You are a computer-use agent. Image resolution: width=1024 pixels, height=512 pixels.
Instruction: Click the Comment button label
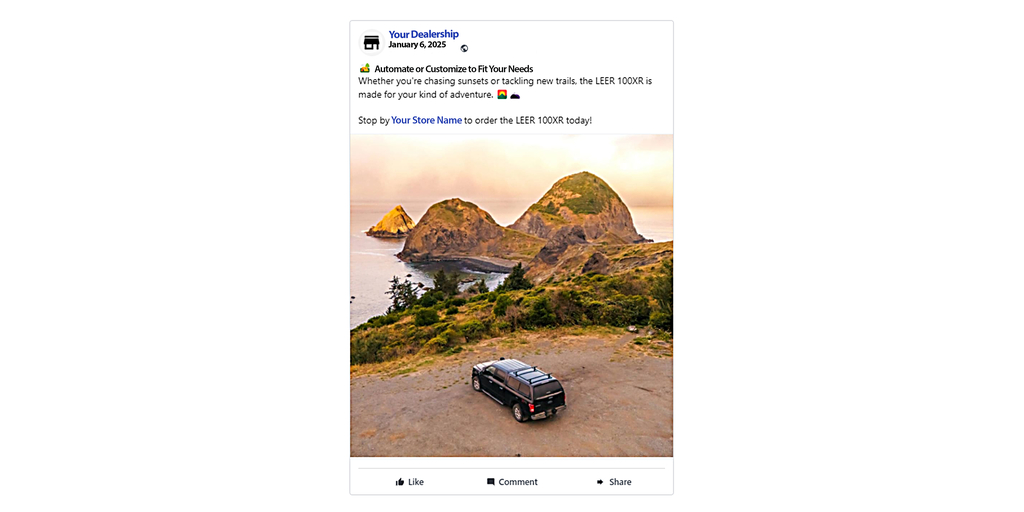click(518, 482)
